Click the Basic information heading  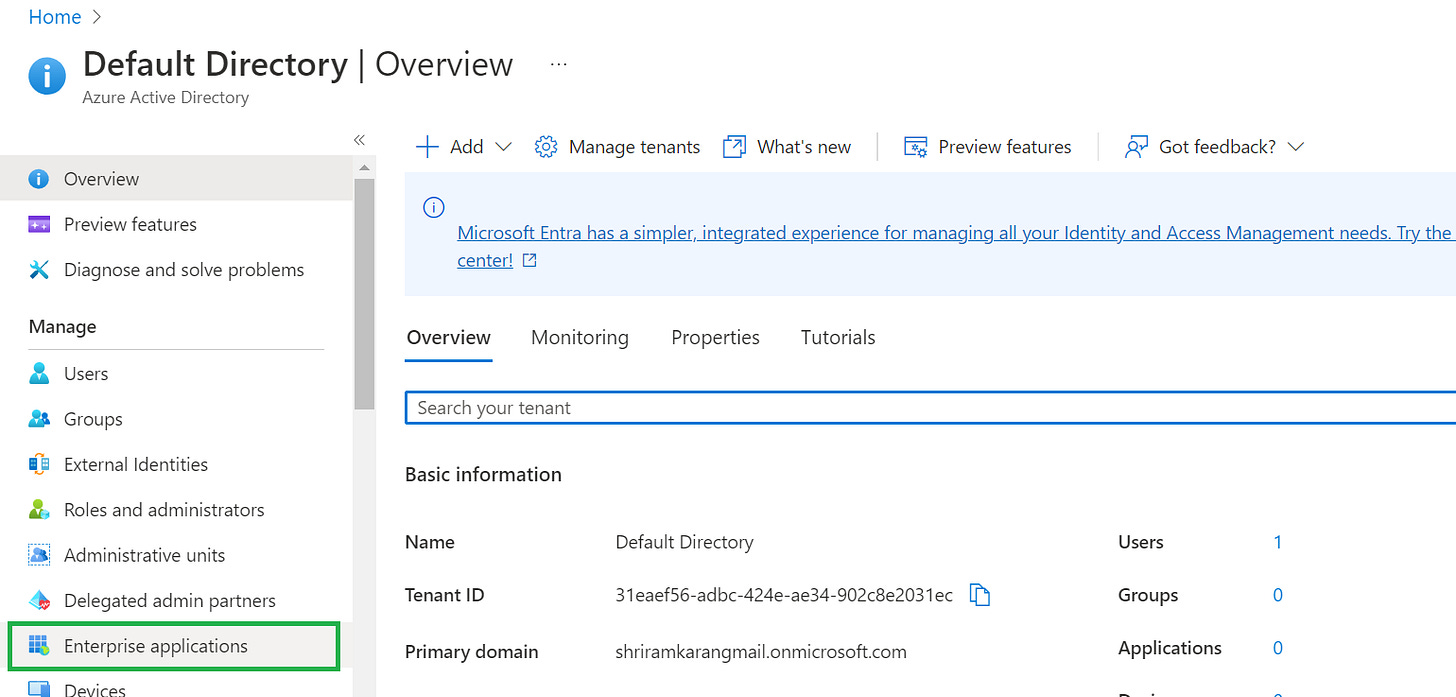point(483,474)
